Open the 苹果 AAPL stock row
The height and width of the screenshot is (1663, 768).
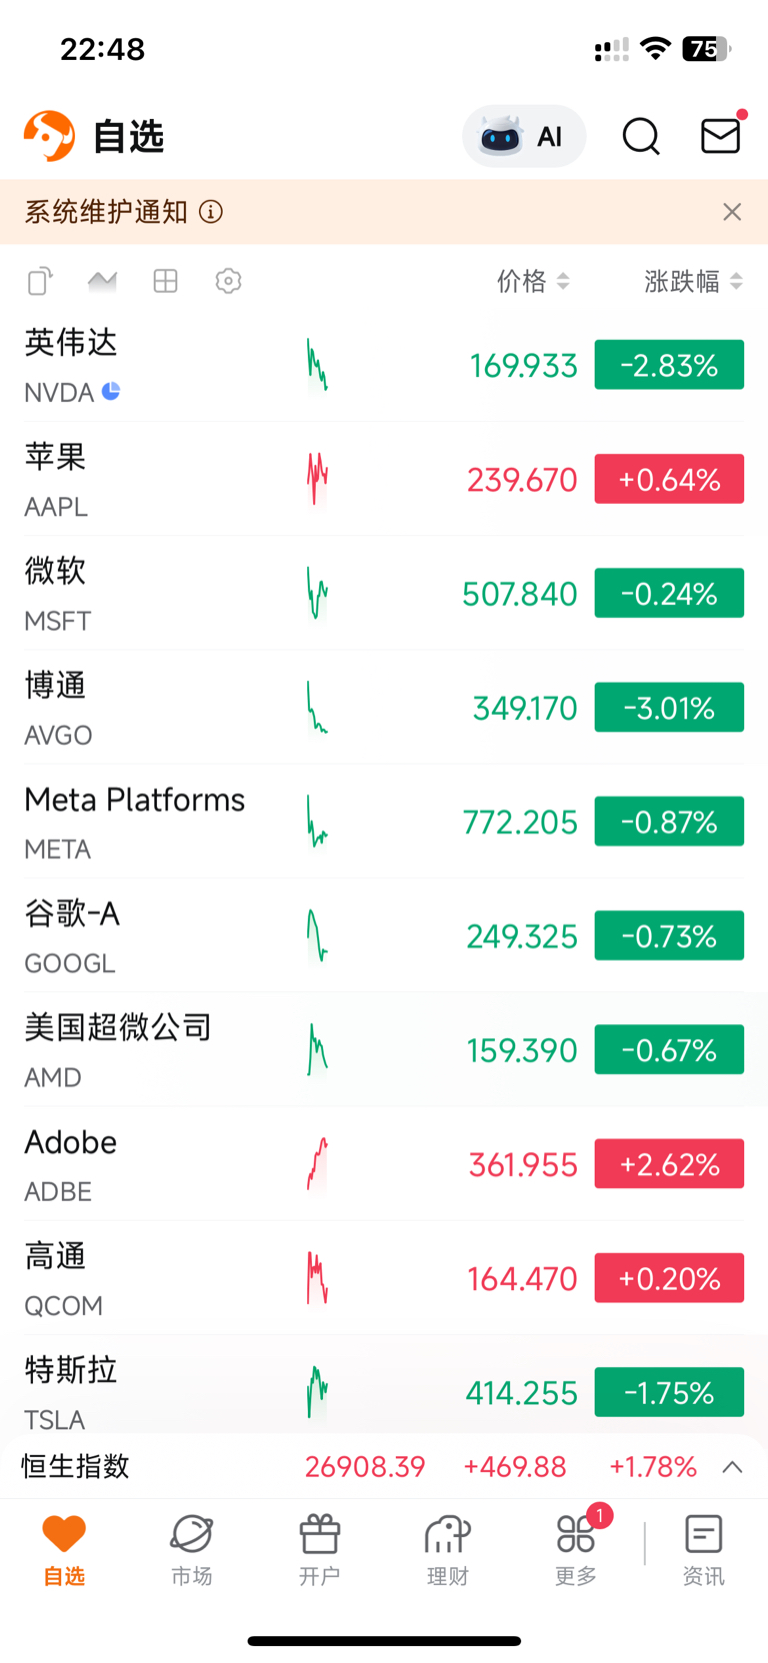(x=384, y=479)
